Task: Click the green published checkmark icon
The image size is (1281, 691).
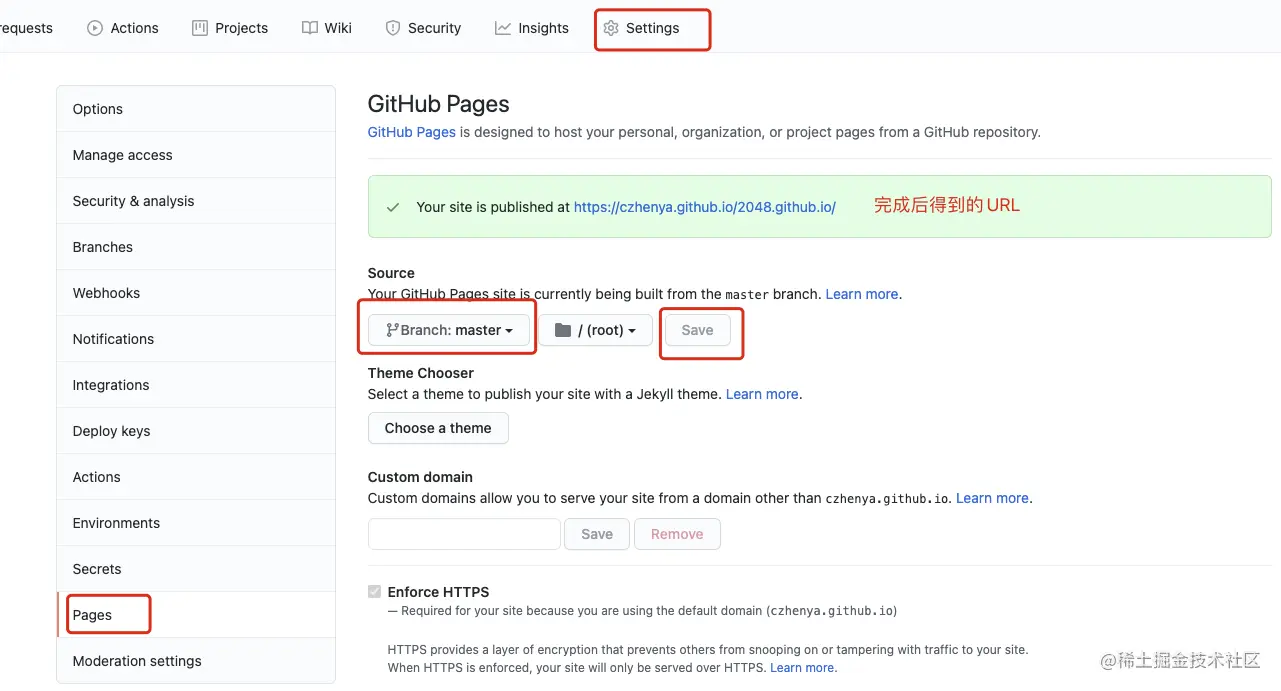Action: [393, 207]
